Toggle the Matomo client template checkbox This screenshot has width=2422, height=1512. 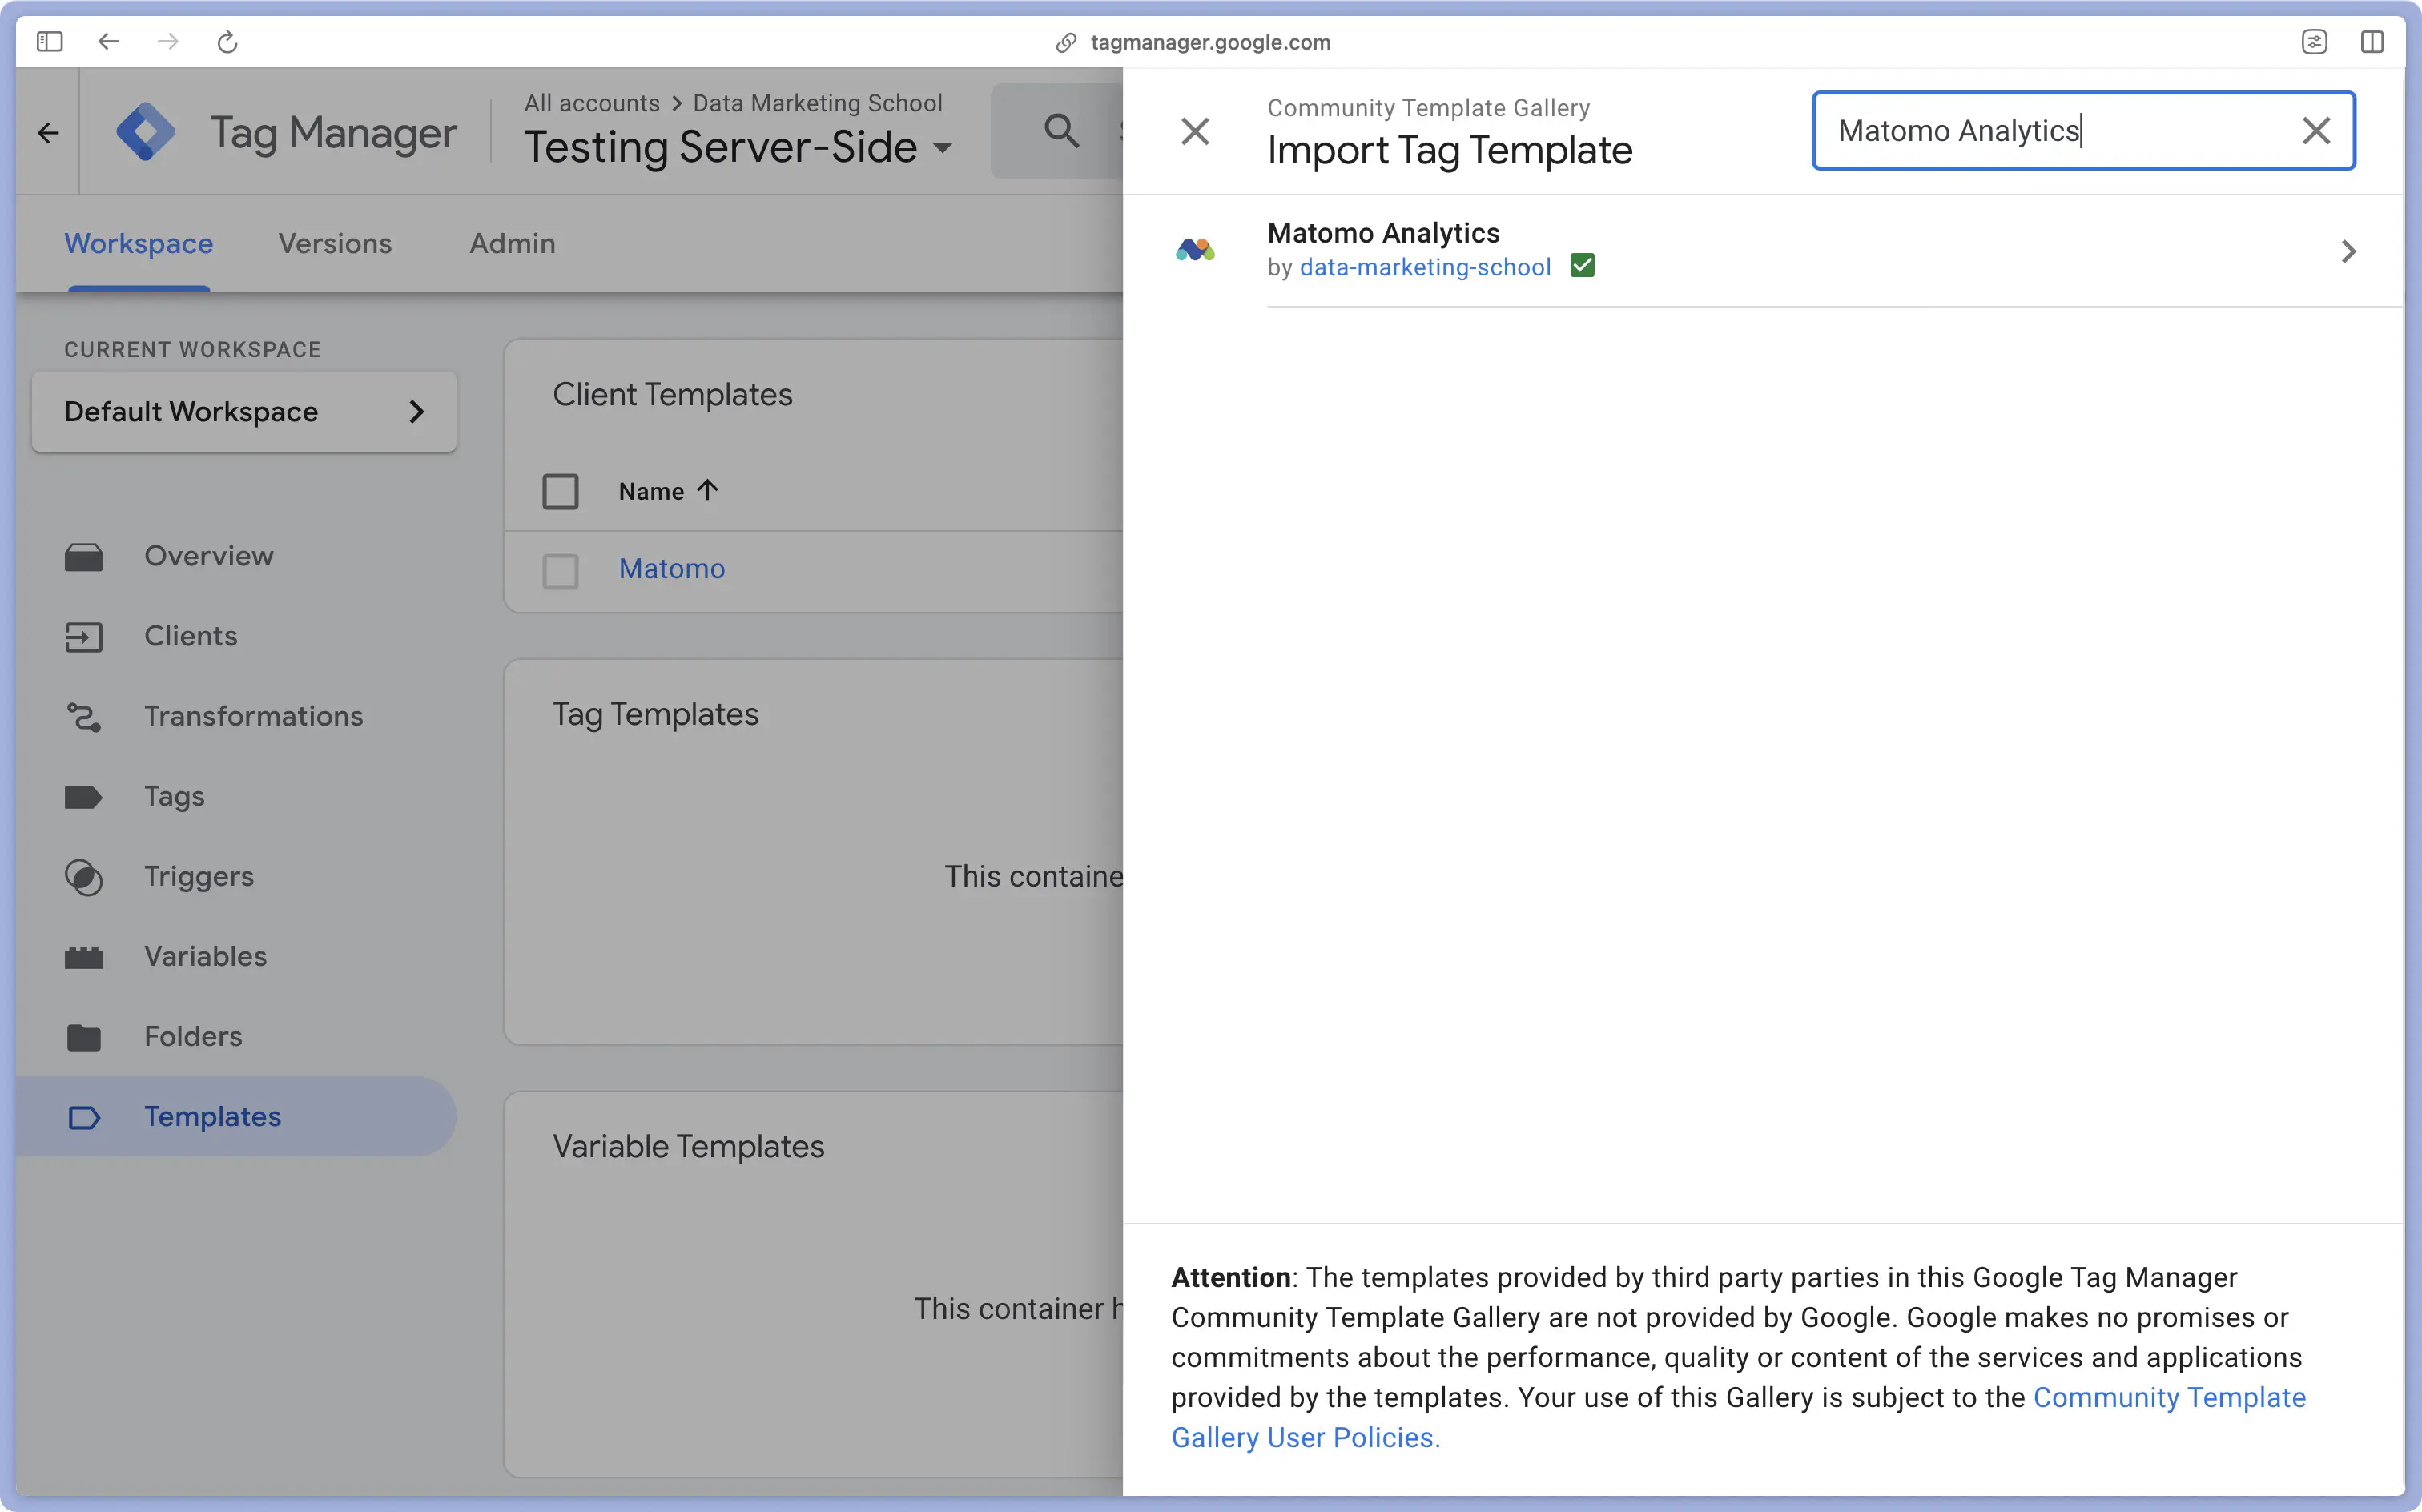(x=561, y=568)
